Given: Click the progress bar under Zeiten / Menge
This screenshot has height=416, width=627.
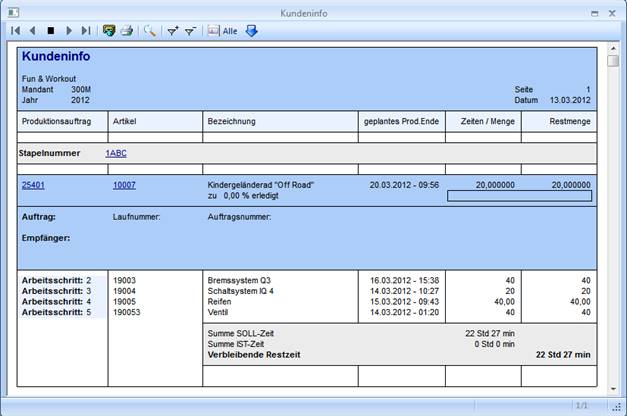Looking at the screenshot, I should coord(518,196).
